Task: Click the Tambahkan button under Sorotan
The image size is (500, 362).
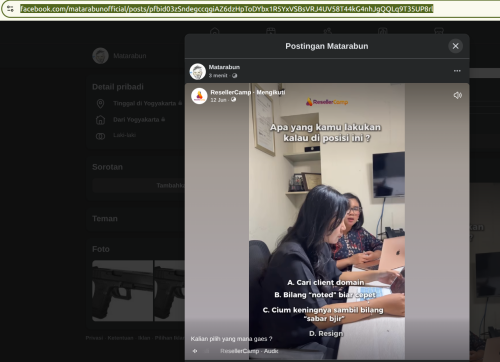Action: [x=138, y=185]
